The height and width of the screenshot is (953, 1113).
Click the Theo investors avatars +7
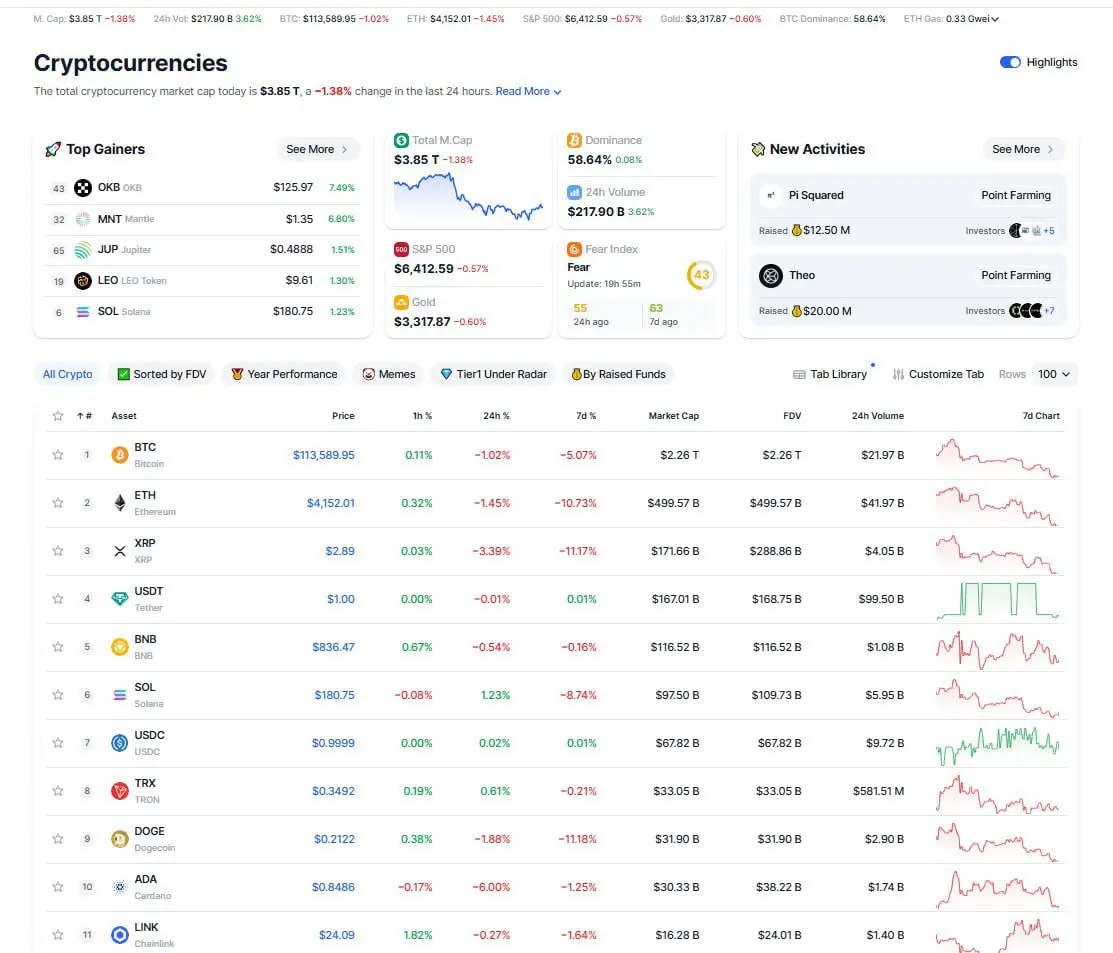[x=1032, y=311]
